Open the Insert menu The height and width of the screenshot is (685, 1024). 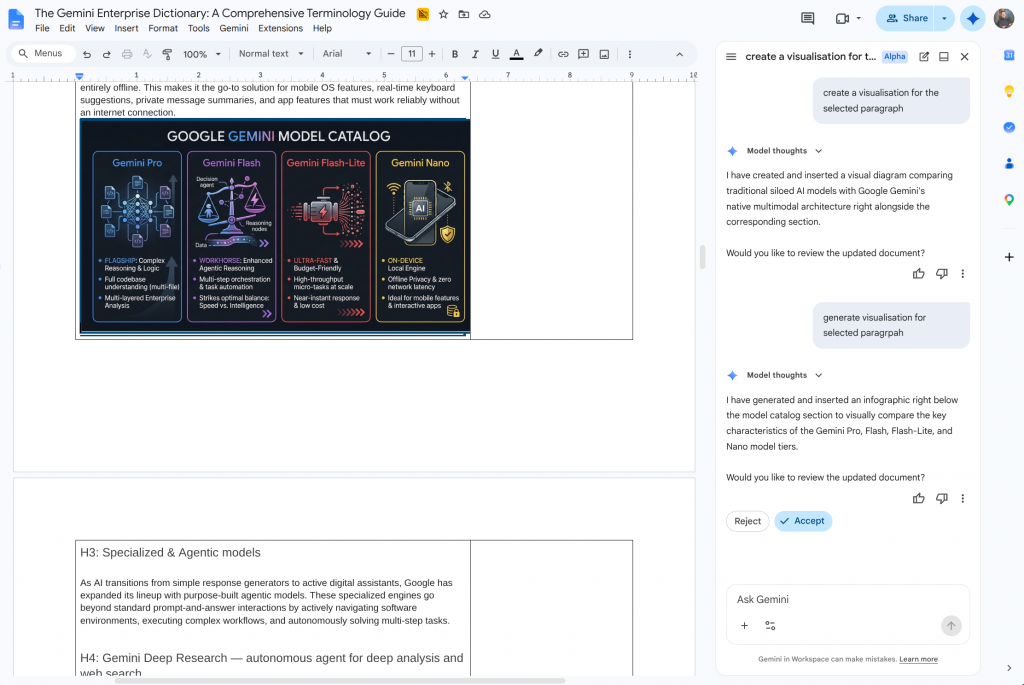point(126,28)
